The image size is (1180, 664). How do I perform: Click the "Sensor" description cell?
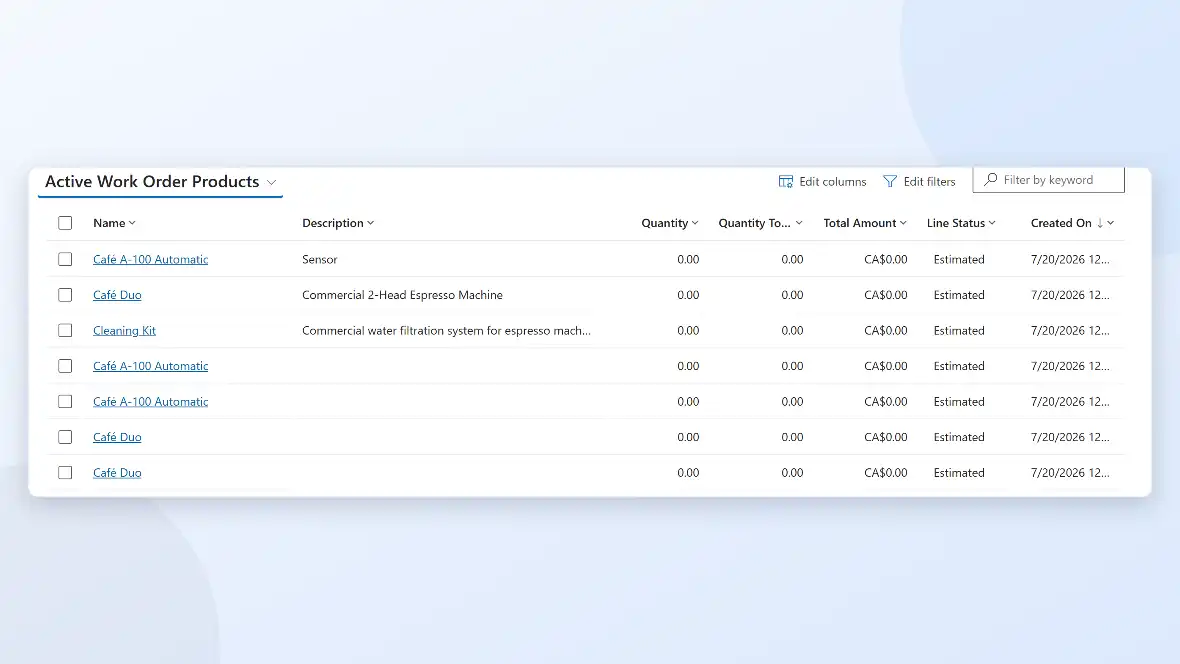(x=320, y=259)
